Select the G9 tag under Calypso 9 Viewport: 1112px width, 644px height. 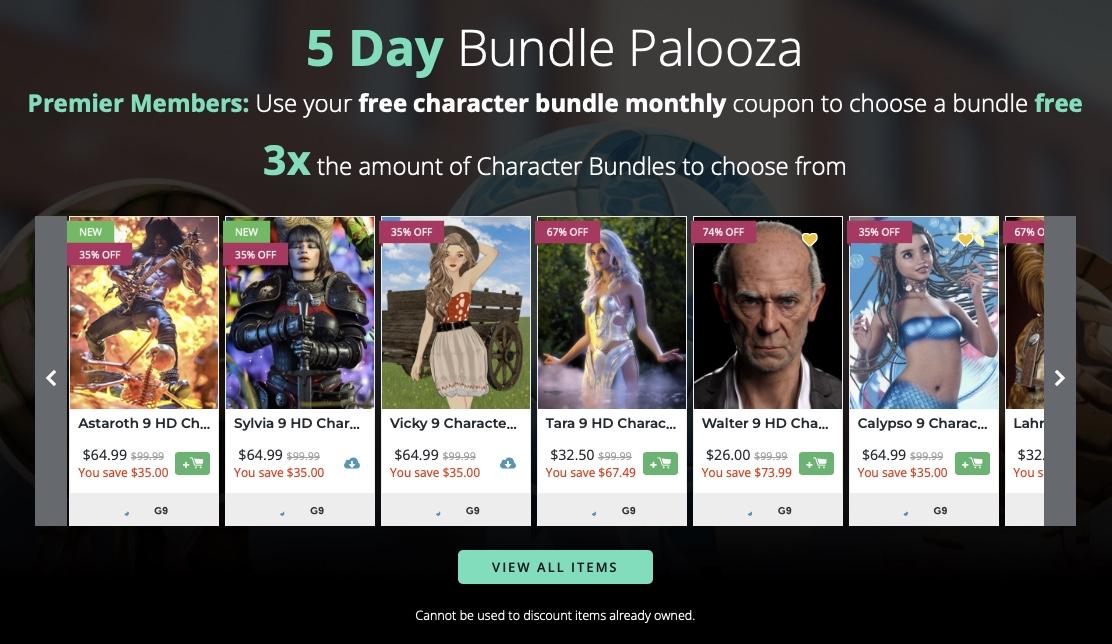pos(940,510)
